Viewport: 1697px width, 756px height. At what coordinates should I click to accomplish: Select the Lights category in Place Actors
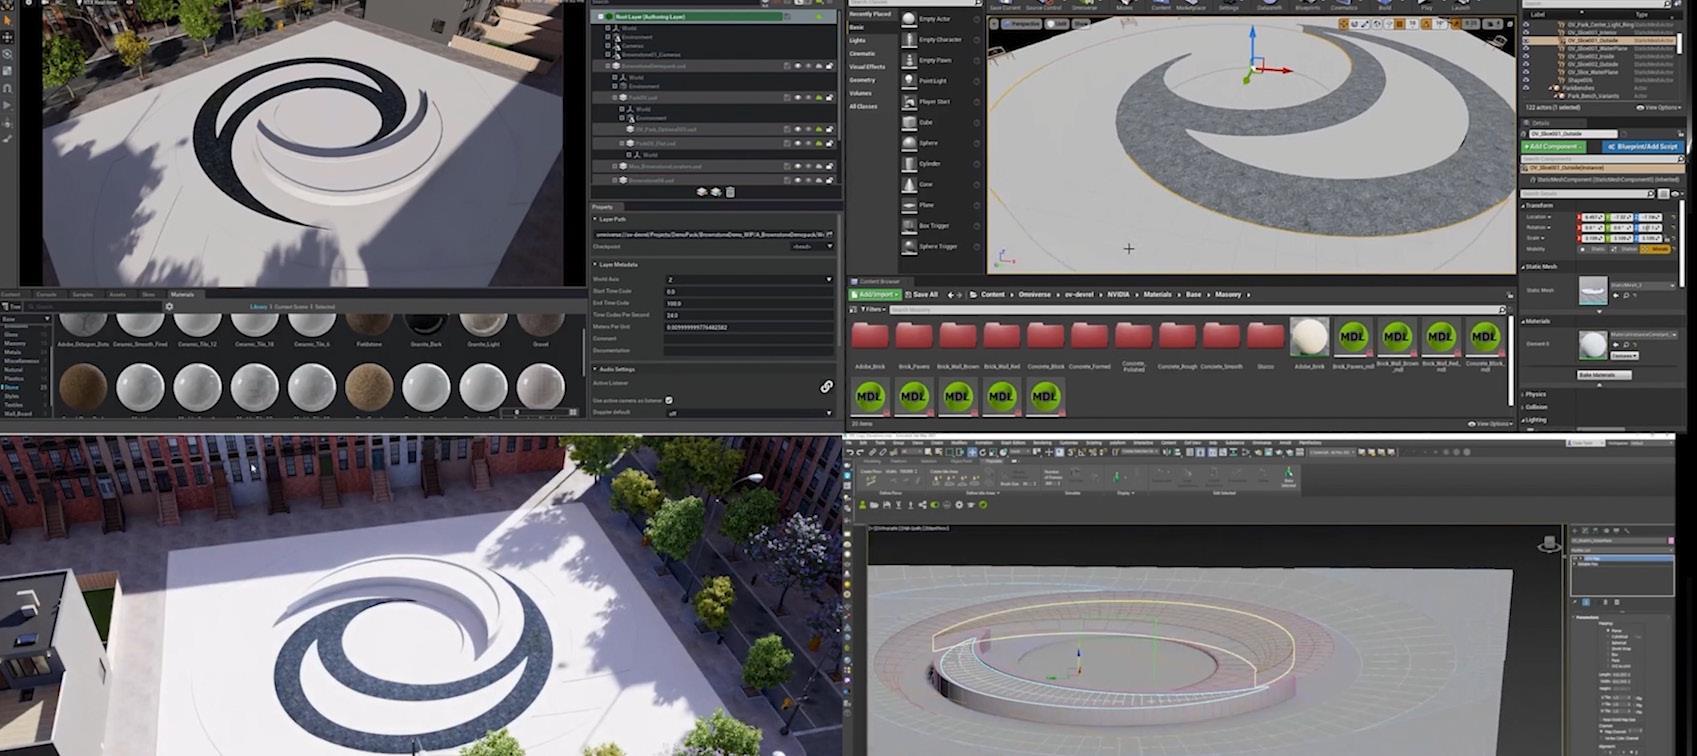(857, 41)
